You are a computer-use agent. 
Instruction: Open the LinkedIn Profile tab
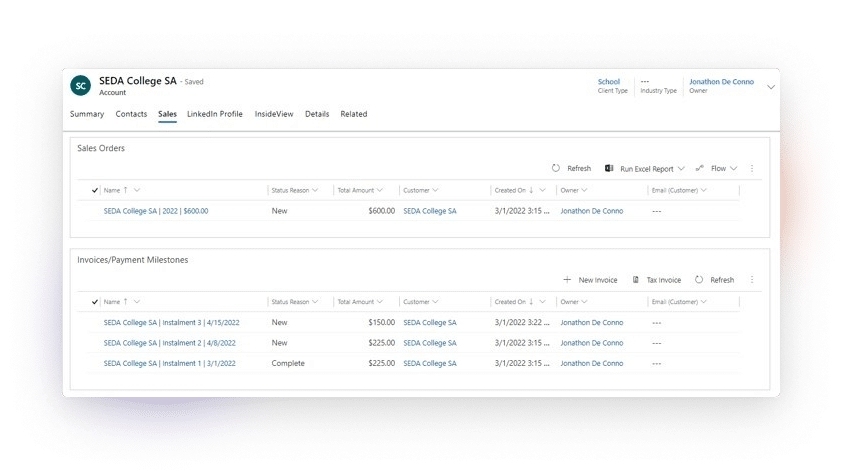tap(215, 114)
